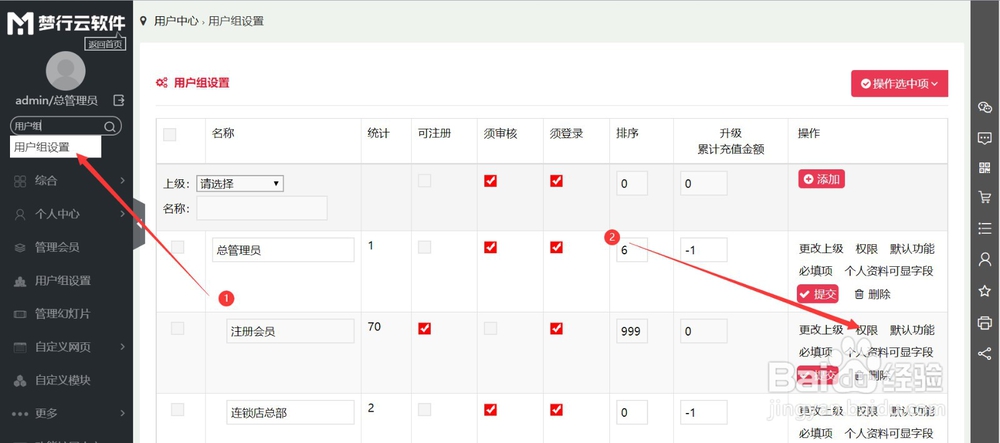Image resolution: width=1000 pixels, height=443 pixels.
Task: Select the 总管理员 row checkbox
Action: 178,247
